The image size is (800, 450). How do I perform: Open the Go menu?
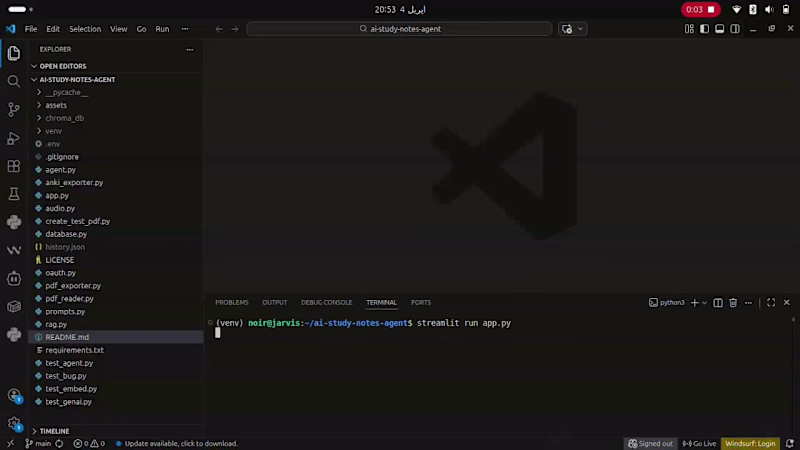[141, 29]
